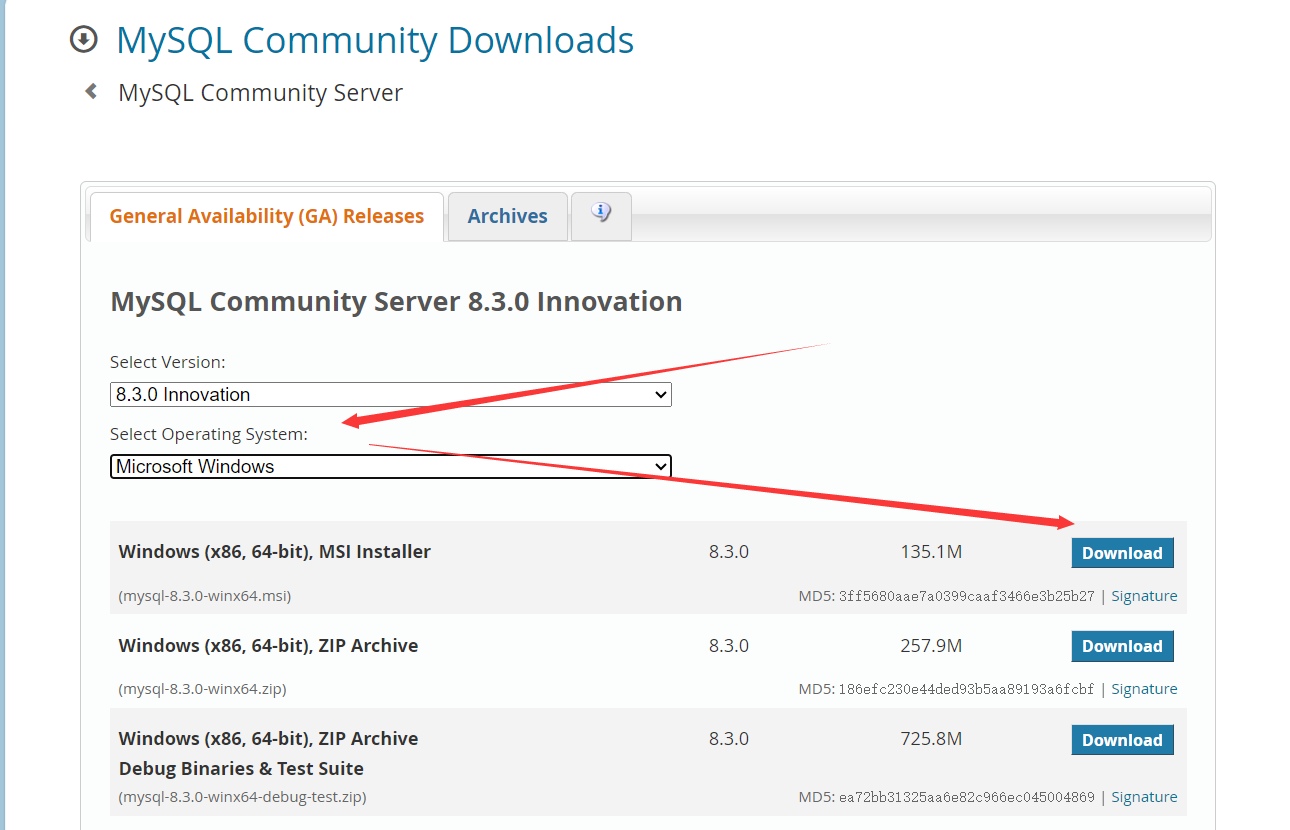1290x830 pixels.
Task: Click the 725.8M file size value
Action: point(931,739)
